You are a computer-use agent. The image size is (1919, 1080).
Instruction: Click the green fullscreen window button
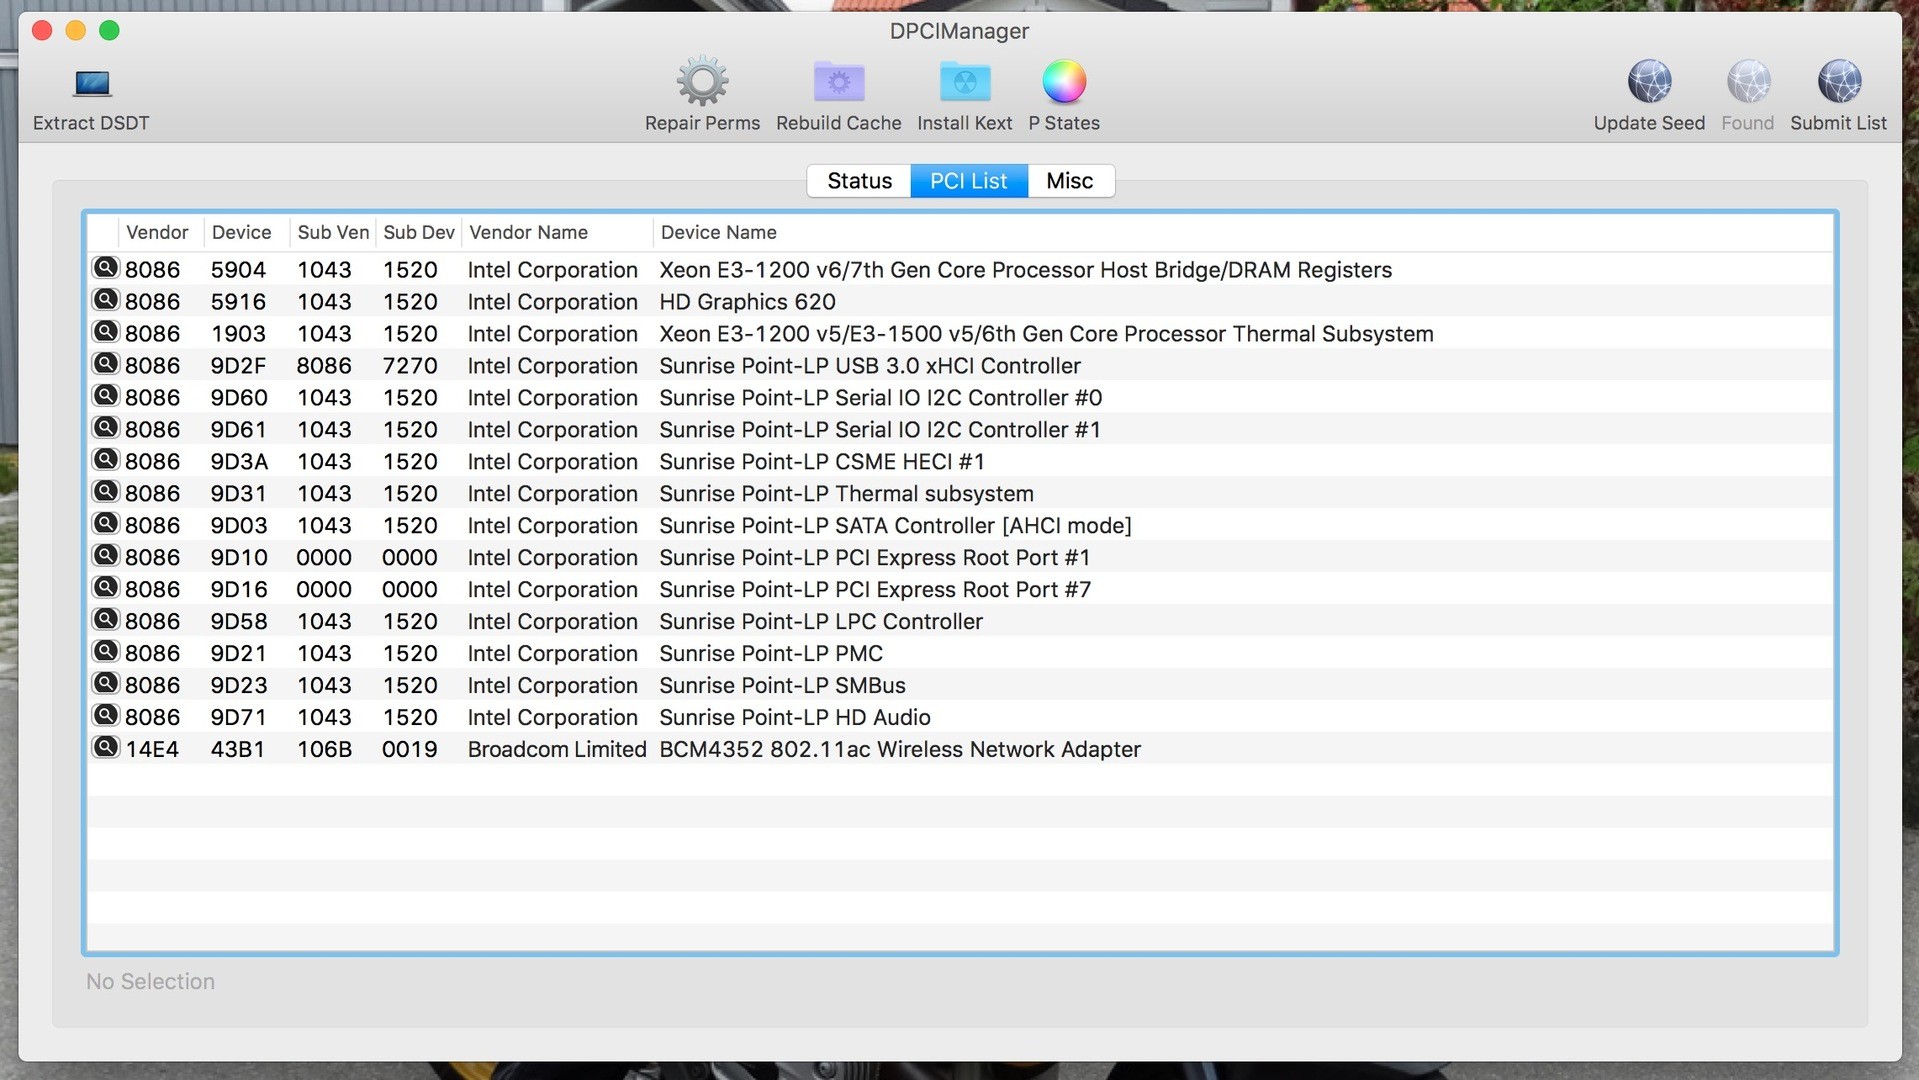coord(110,31)
